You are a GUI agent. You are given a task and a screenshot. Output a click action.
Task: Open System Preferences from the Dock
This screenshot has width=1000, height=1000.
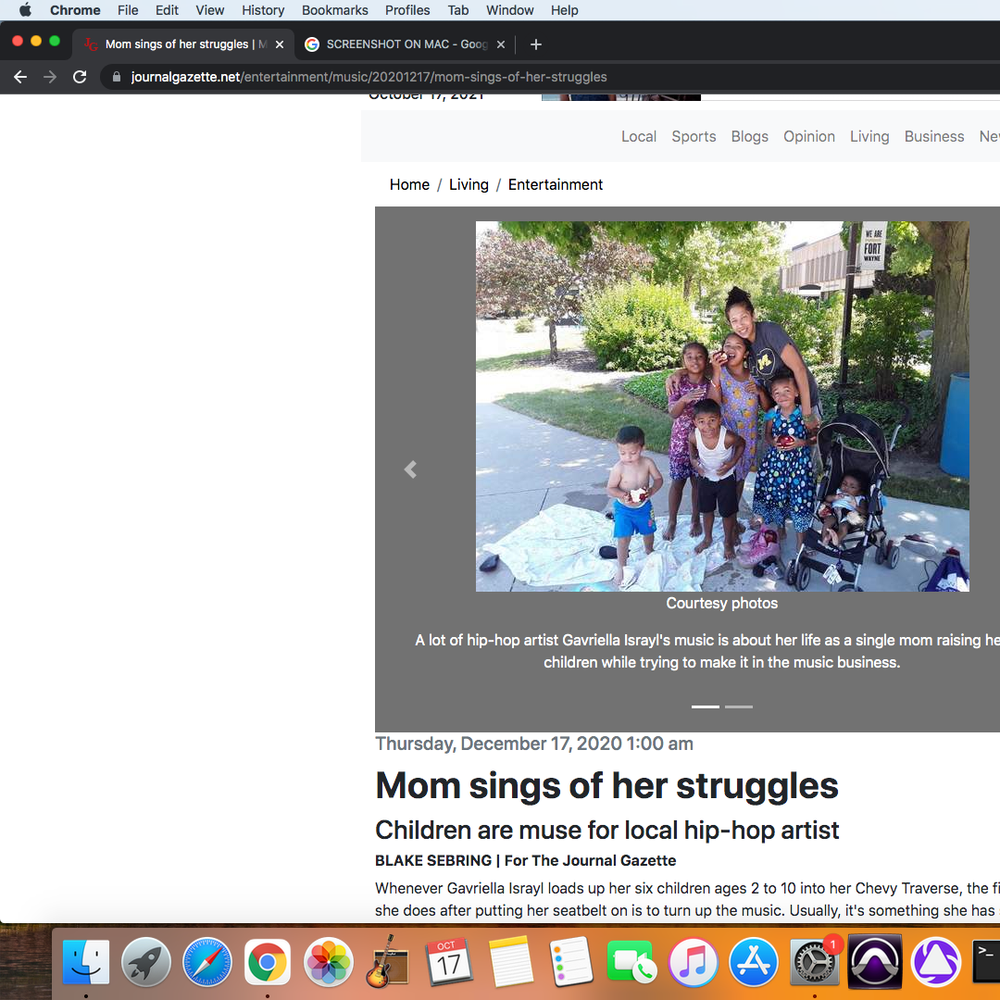(x=814, y=962)
